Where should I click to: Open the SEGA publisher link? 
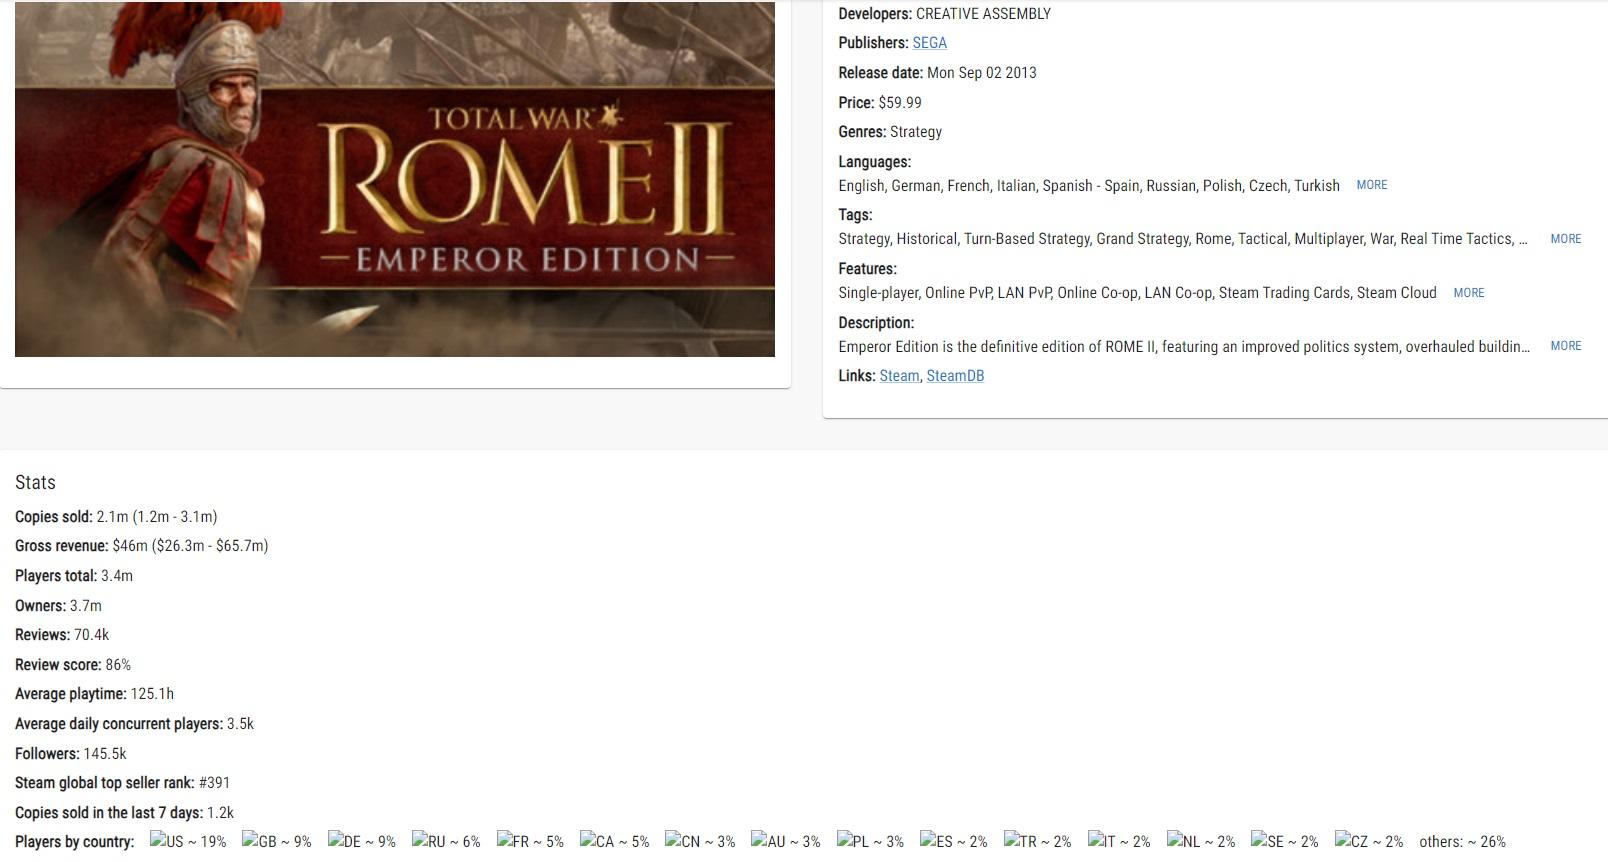(929, 43)
